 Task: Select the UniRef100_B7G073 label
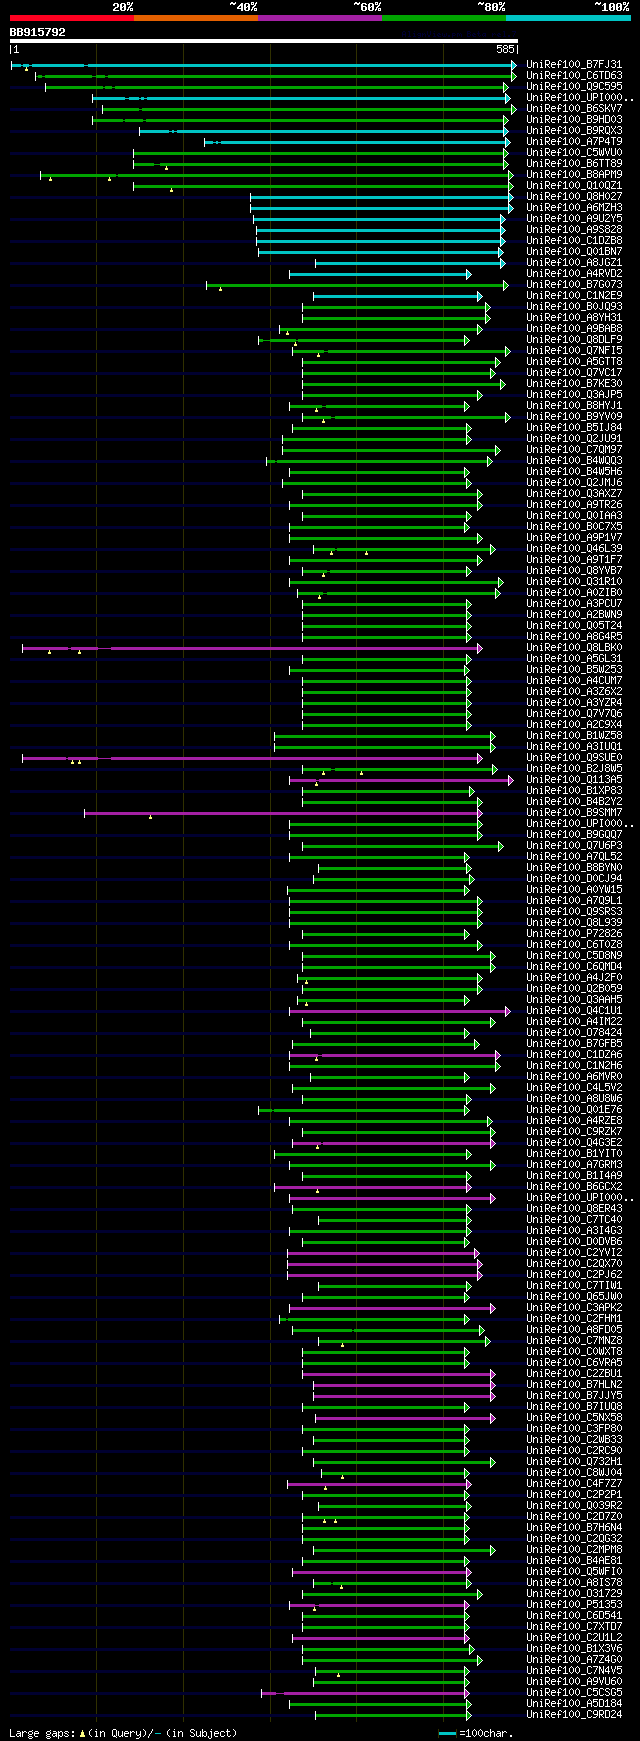click(574, 285)
